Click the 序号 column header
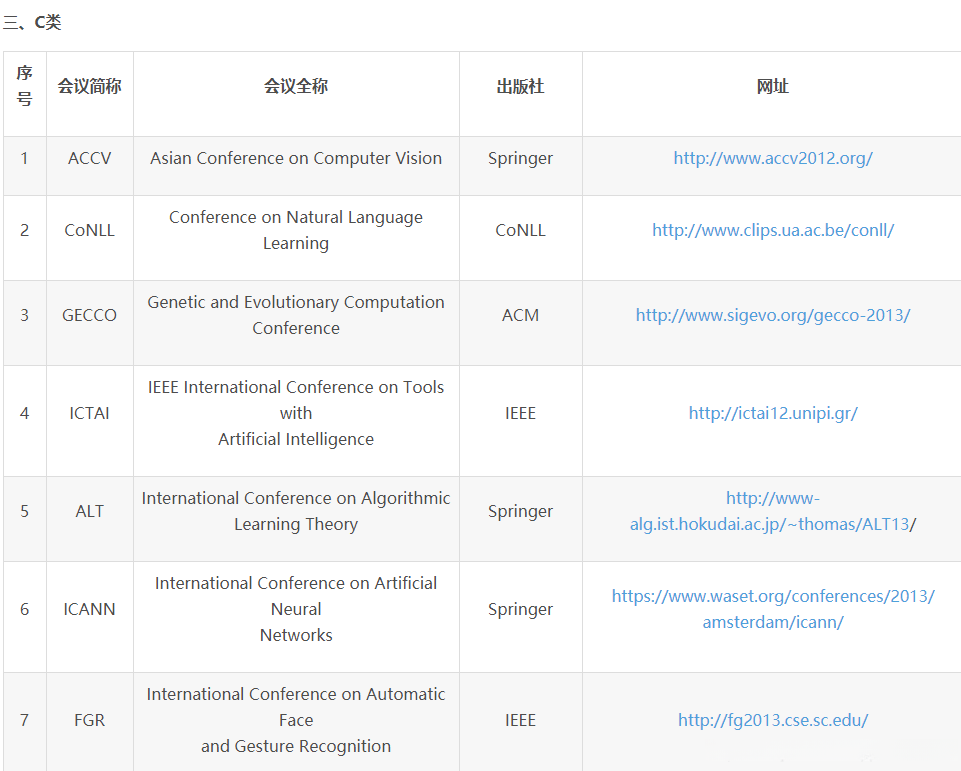 tap(24, 86)
